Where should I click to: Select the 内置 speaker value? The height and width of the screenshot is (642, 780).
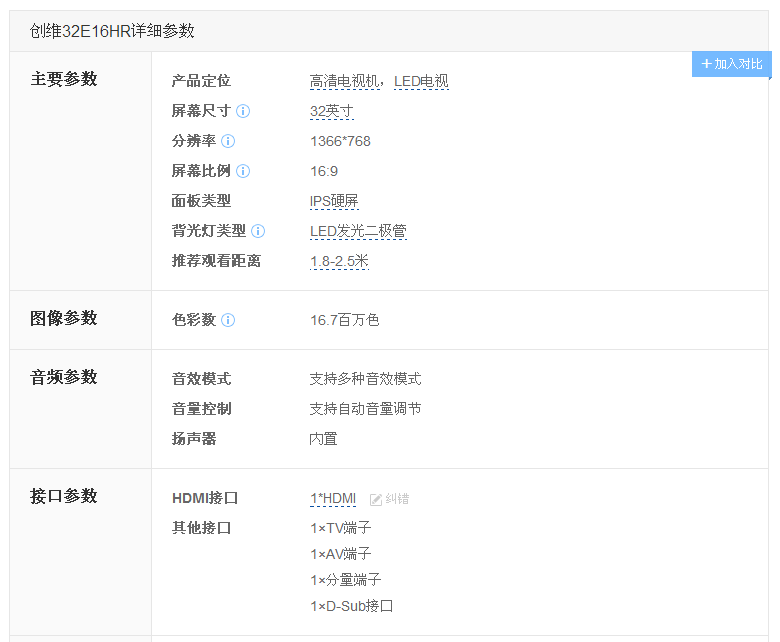(323, 439)
